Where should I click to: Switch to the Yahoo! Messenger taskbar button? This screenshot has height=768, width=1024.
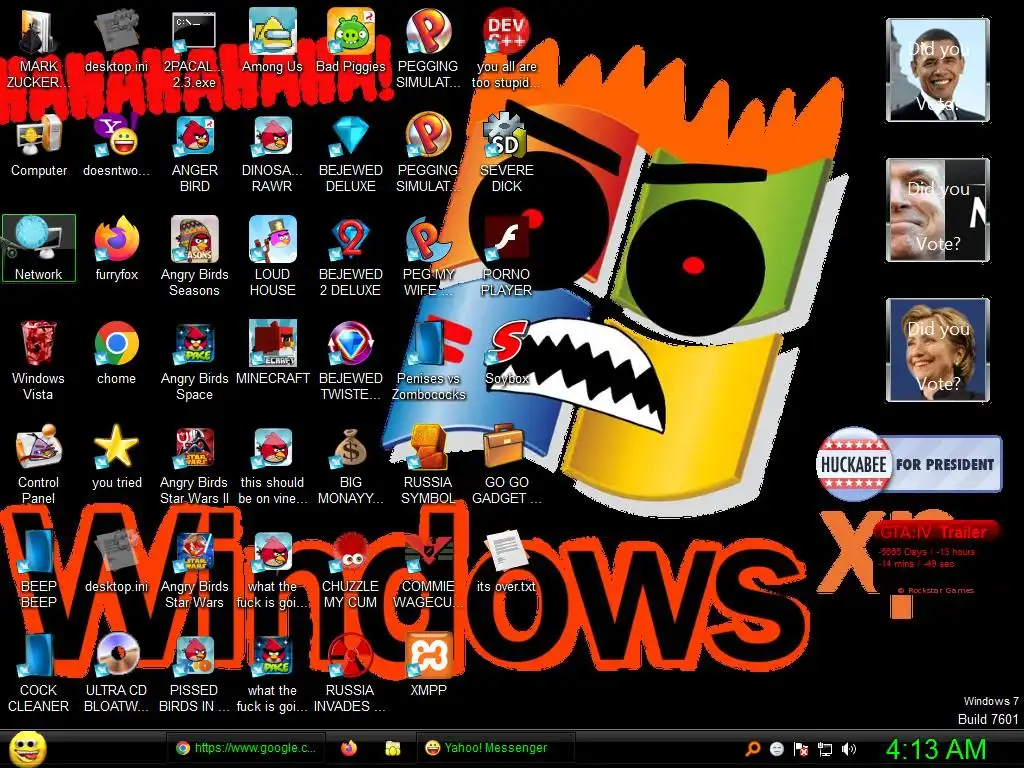coord(495,748)
